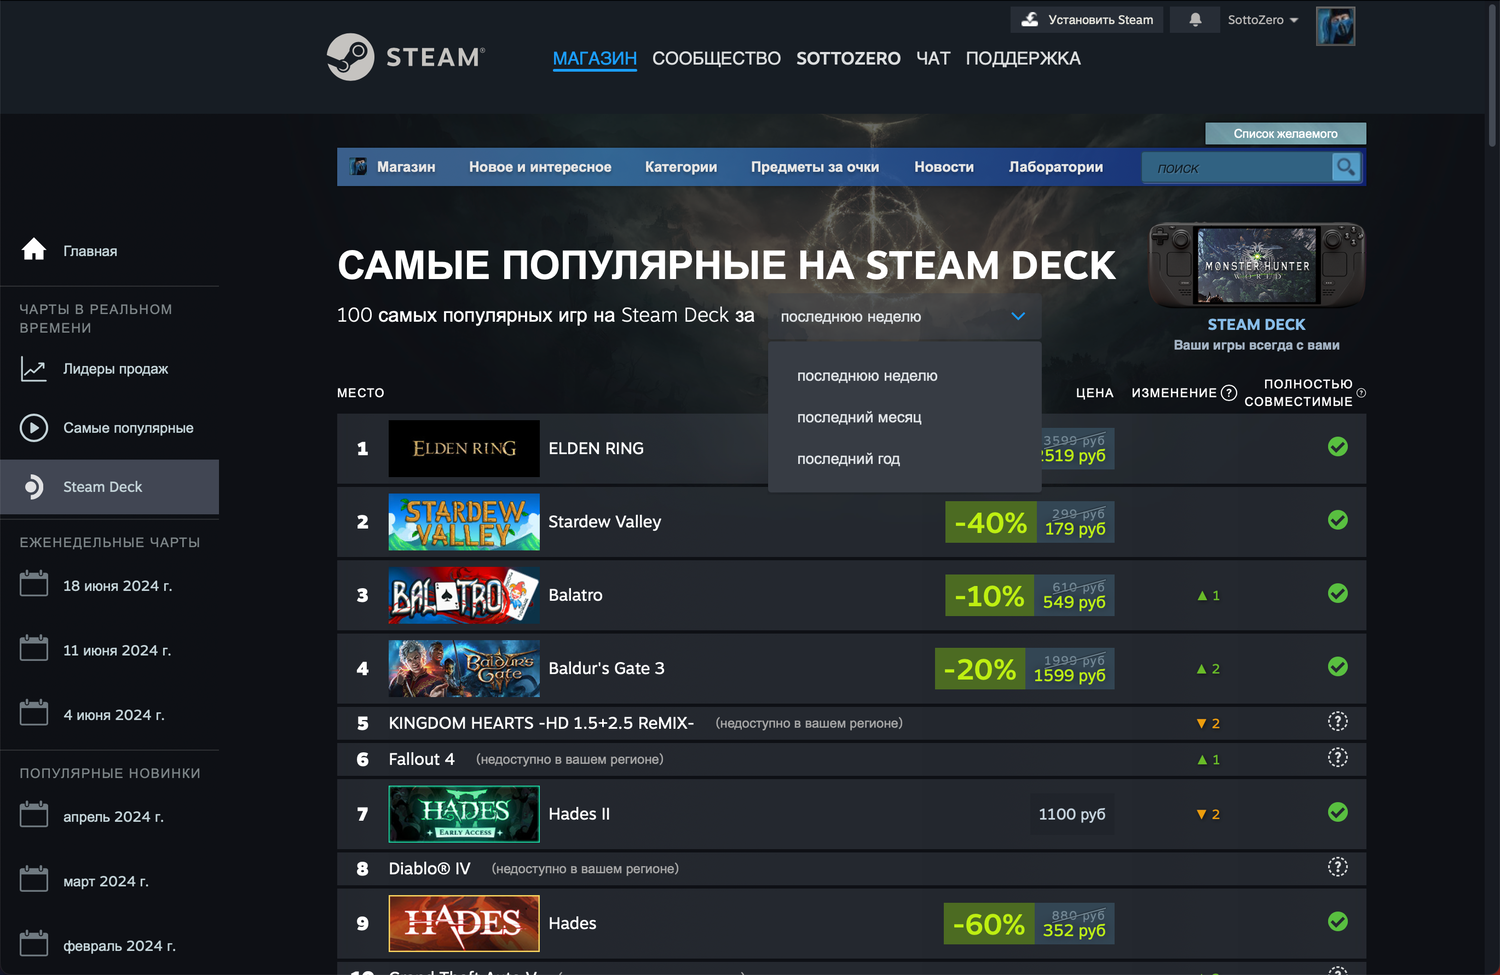Click calendar icon for 4 июня 2024
Viewport: 1500px width, 975px height.
click(x=34, y=713)
